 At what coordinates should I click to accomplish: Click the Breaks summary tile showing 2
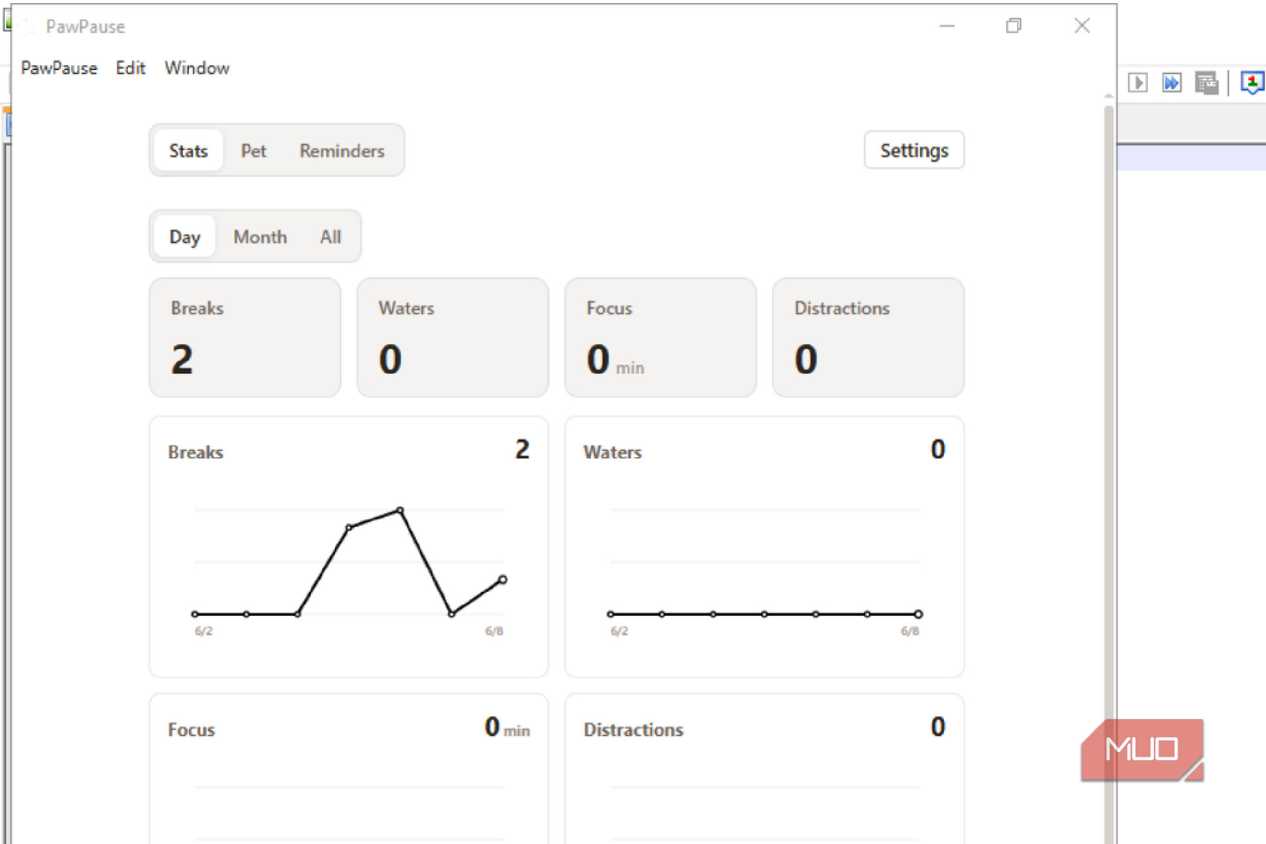click(245, 338)
